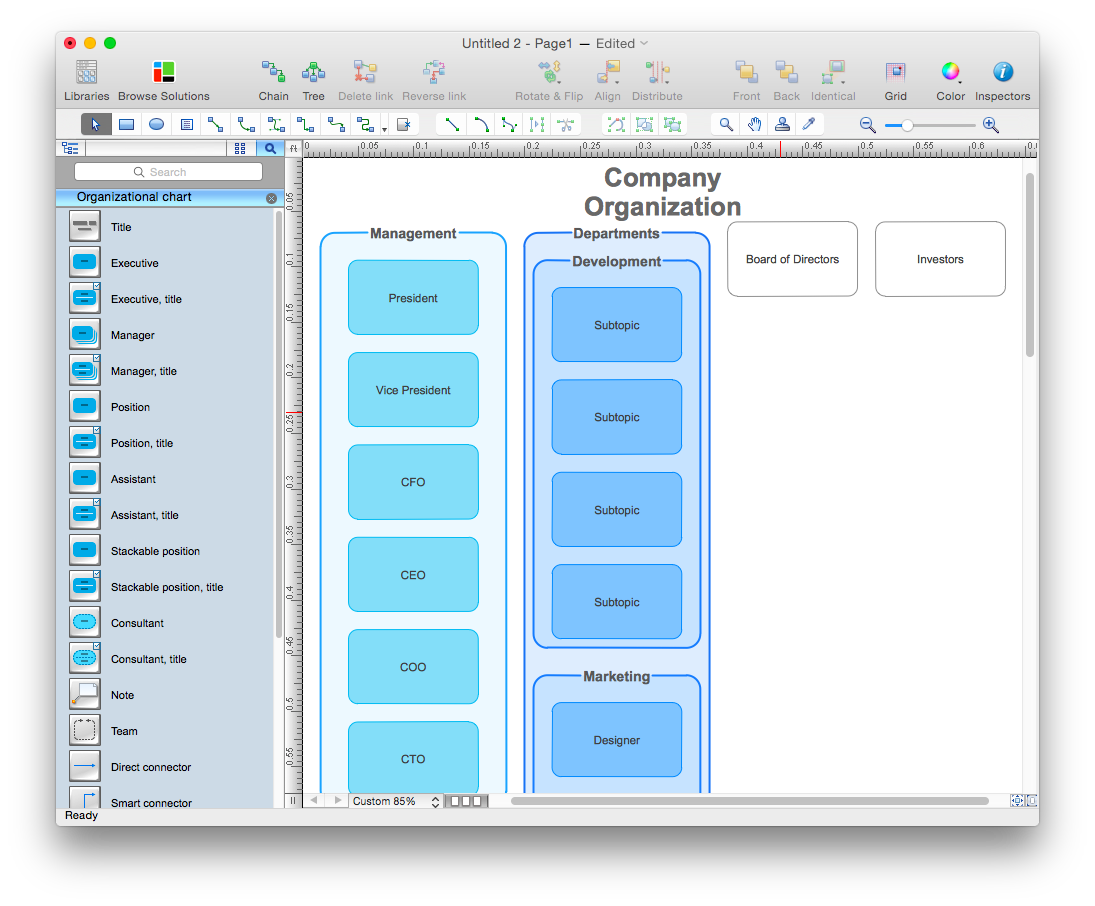Choose the Arc drawing tool
The height and width of the screenshot is (906, 1095).
tap(481, 124)
